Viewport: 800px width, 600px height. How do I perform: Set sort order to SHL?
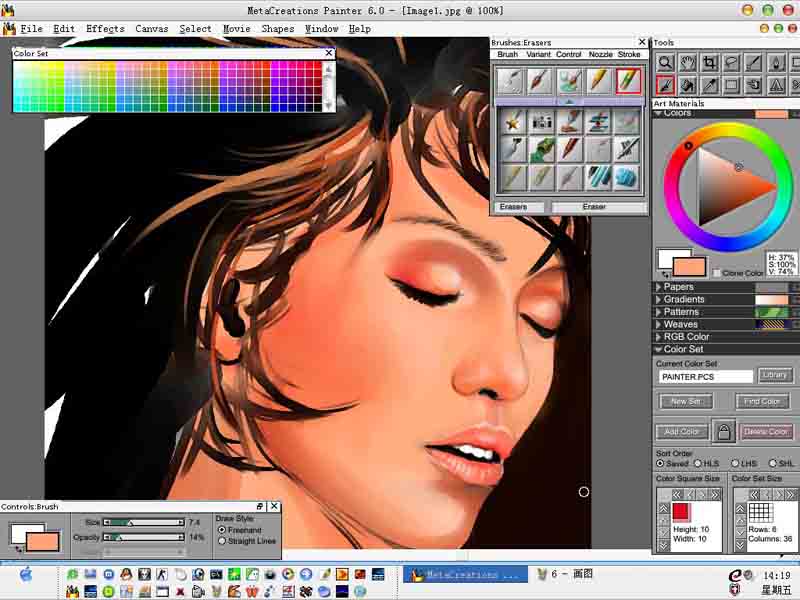(x=772, y=463)
